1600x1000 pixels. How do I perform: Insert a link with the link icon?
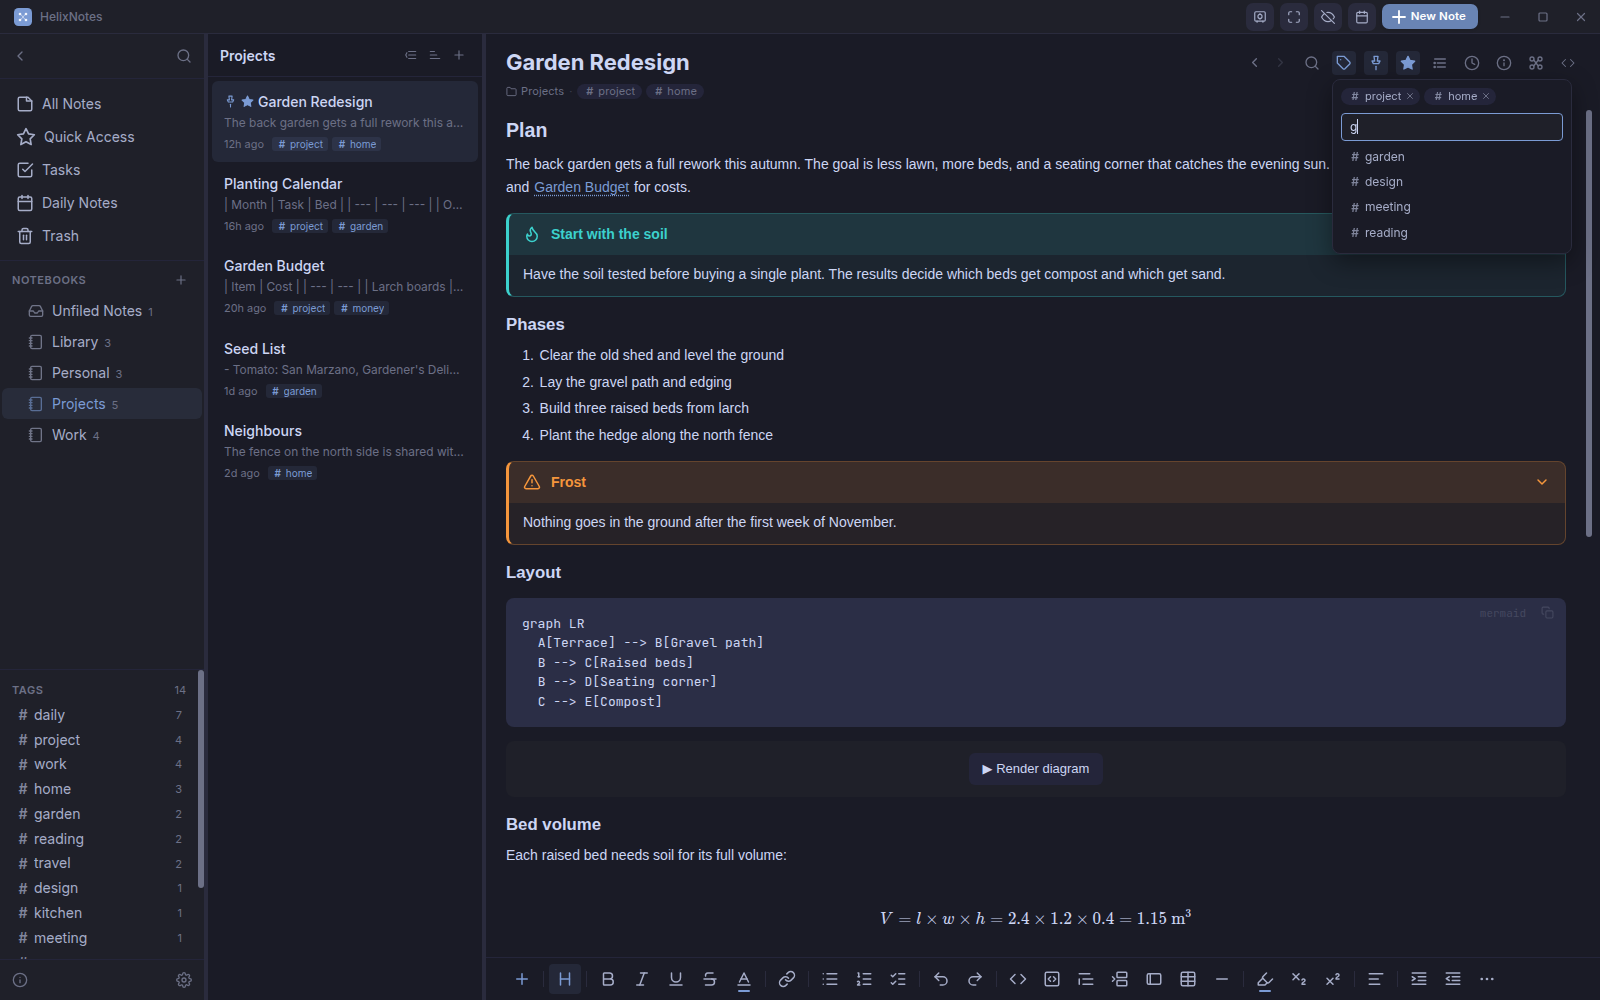point(787,979)
